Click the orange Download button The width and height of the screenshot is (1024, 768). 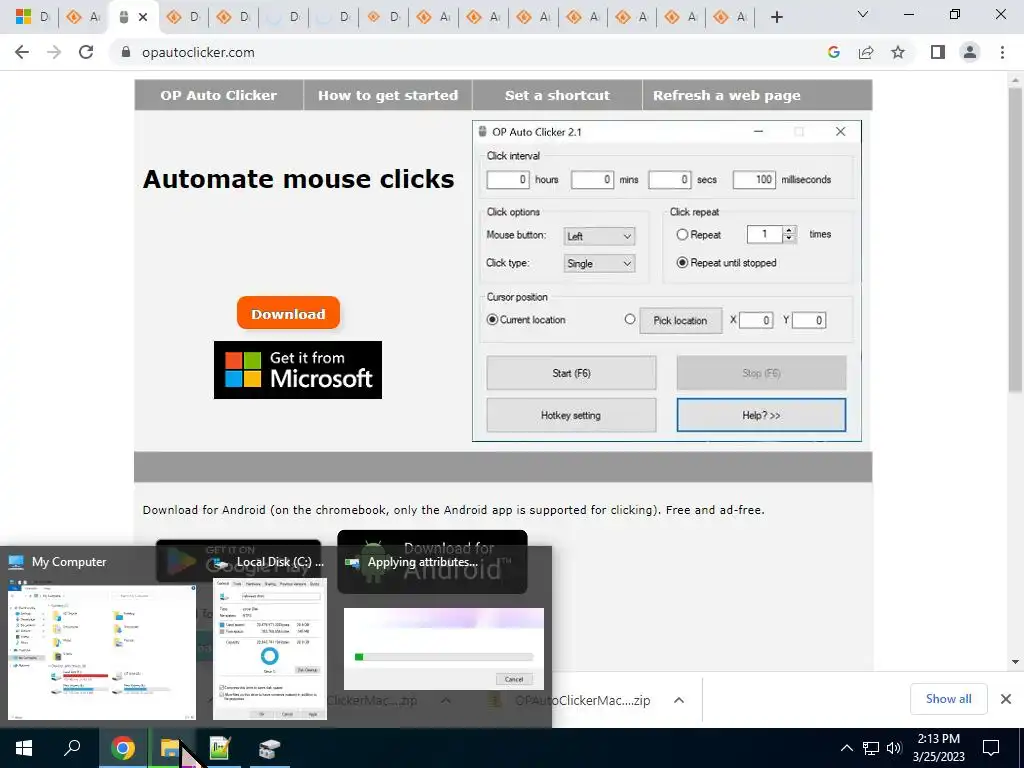(288, 313)
